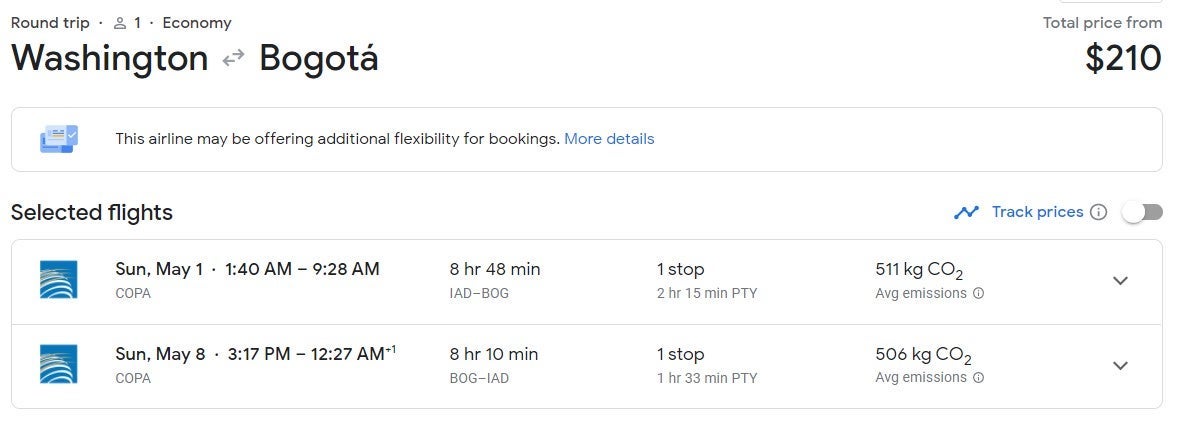1182x429 pixels.
Task: Click info icon beside 506 kg emissions
Action: (978, 378)
